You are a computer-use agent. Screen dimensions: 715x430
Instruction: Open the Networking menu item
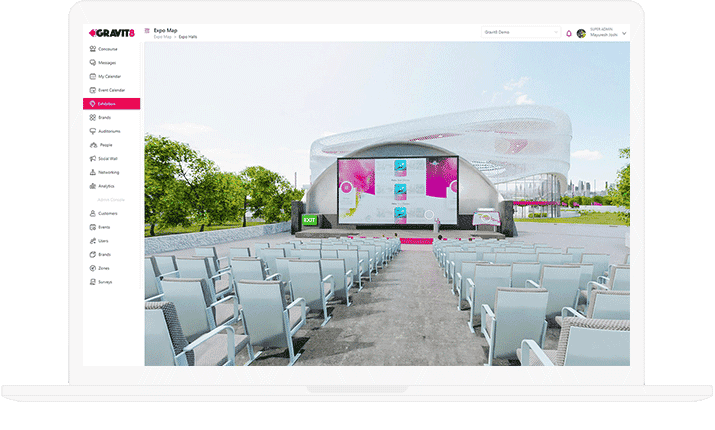(109, 172)
